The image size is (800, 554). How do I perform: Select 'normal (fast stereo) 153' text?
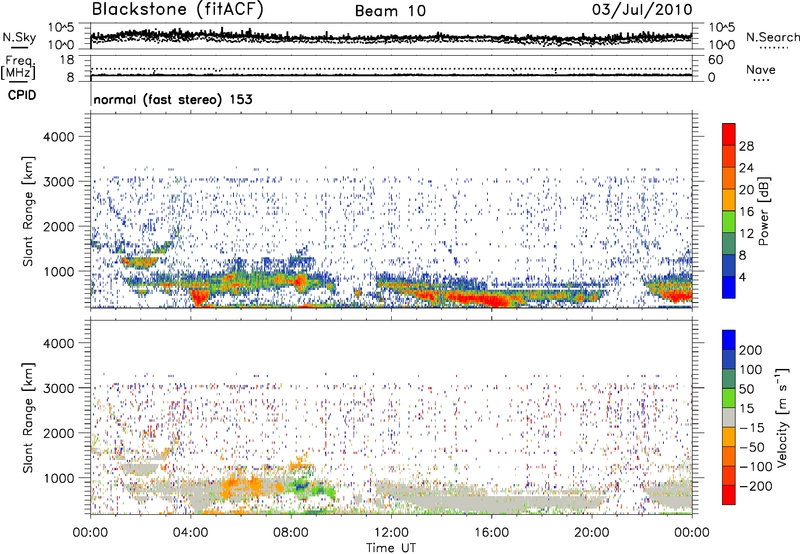tap(173, 99)
